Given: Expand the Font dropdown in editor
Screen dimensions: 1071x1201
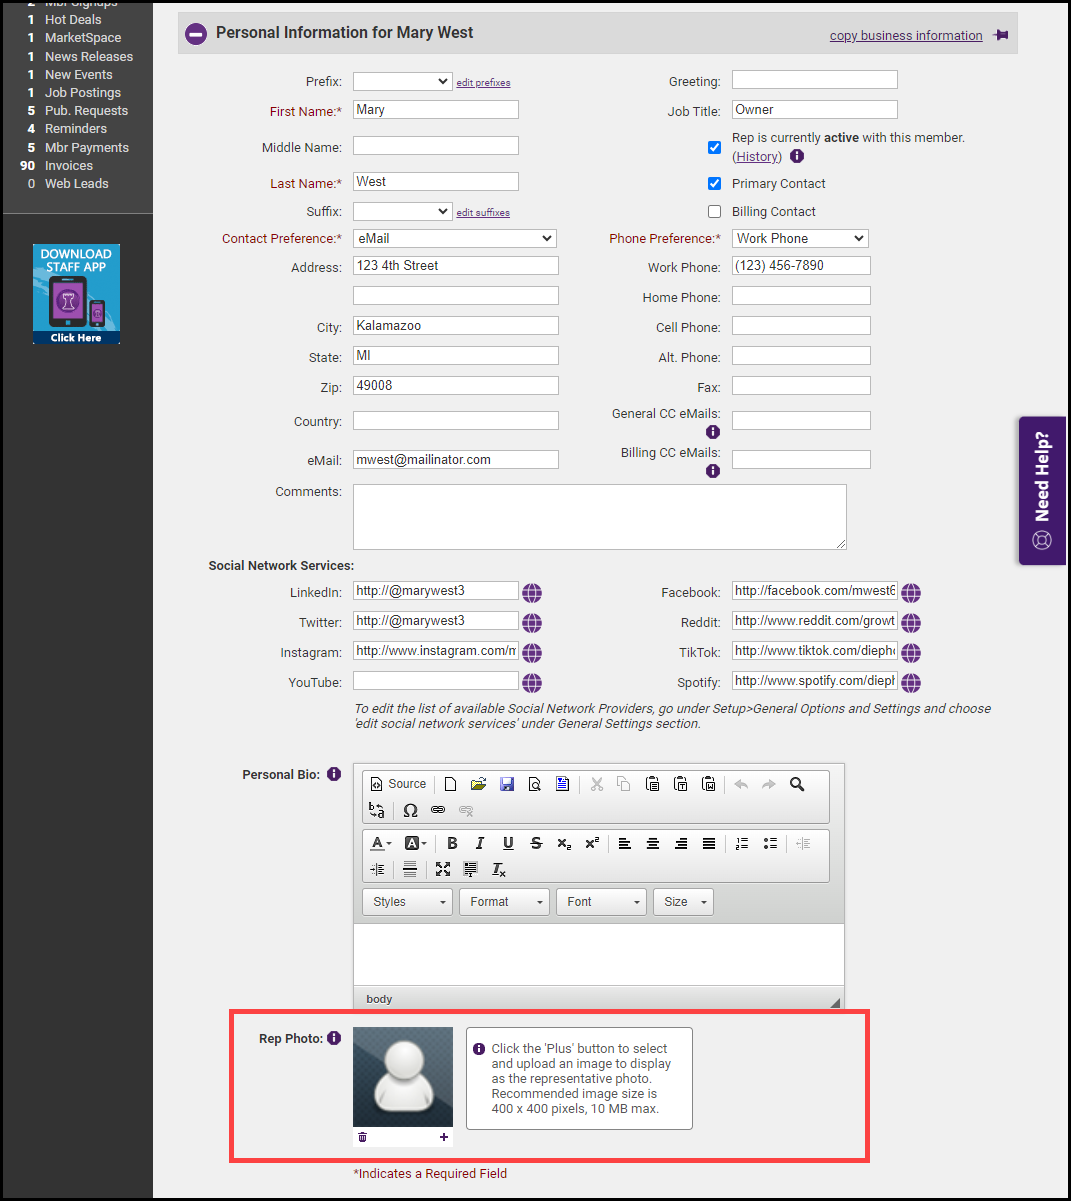Looking at the screenshot, I should (601, 902).
